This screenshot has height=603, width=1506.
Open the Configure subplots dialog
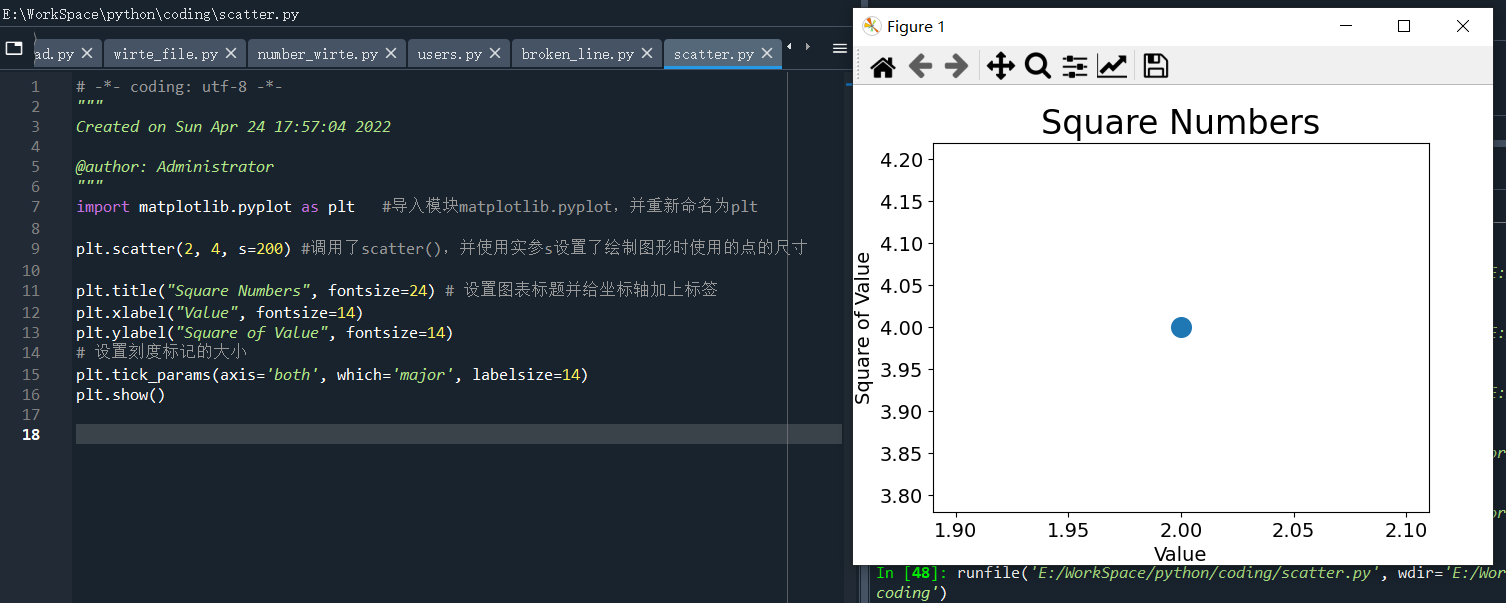pyautogui.click(x=1074, y=67)
